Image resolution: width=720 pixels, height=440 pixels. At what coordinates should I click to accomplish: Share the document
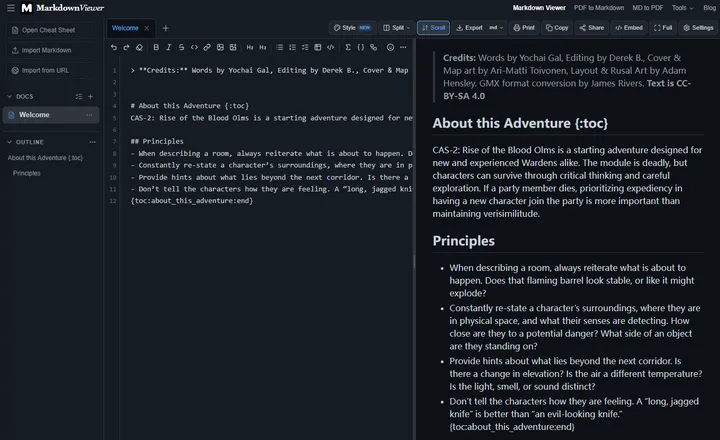pos(591,28)
